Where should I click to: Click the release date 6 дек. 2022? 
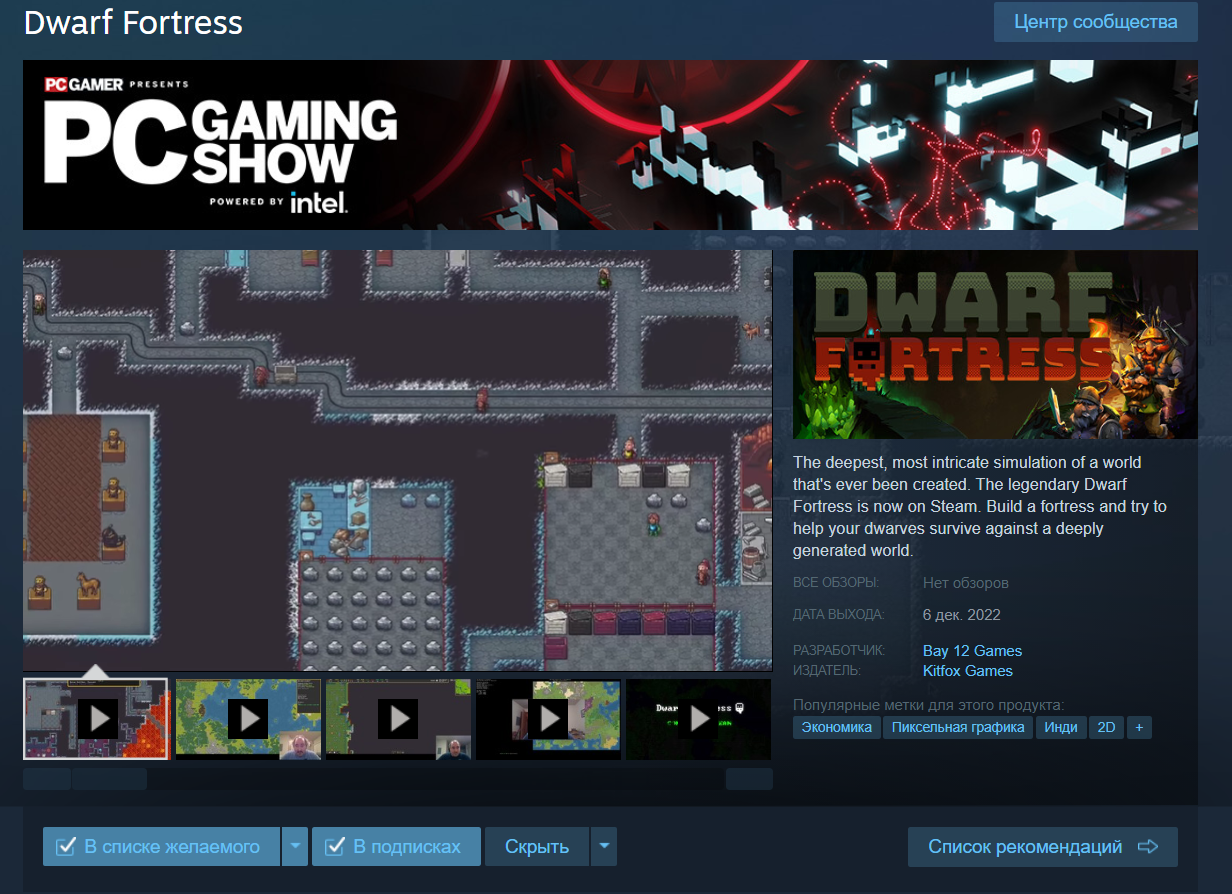click(x=962, y=615)
